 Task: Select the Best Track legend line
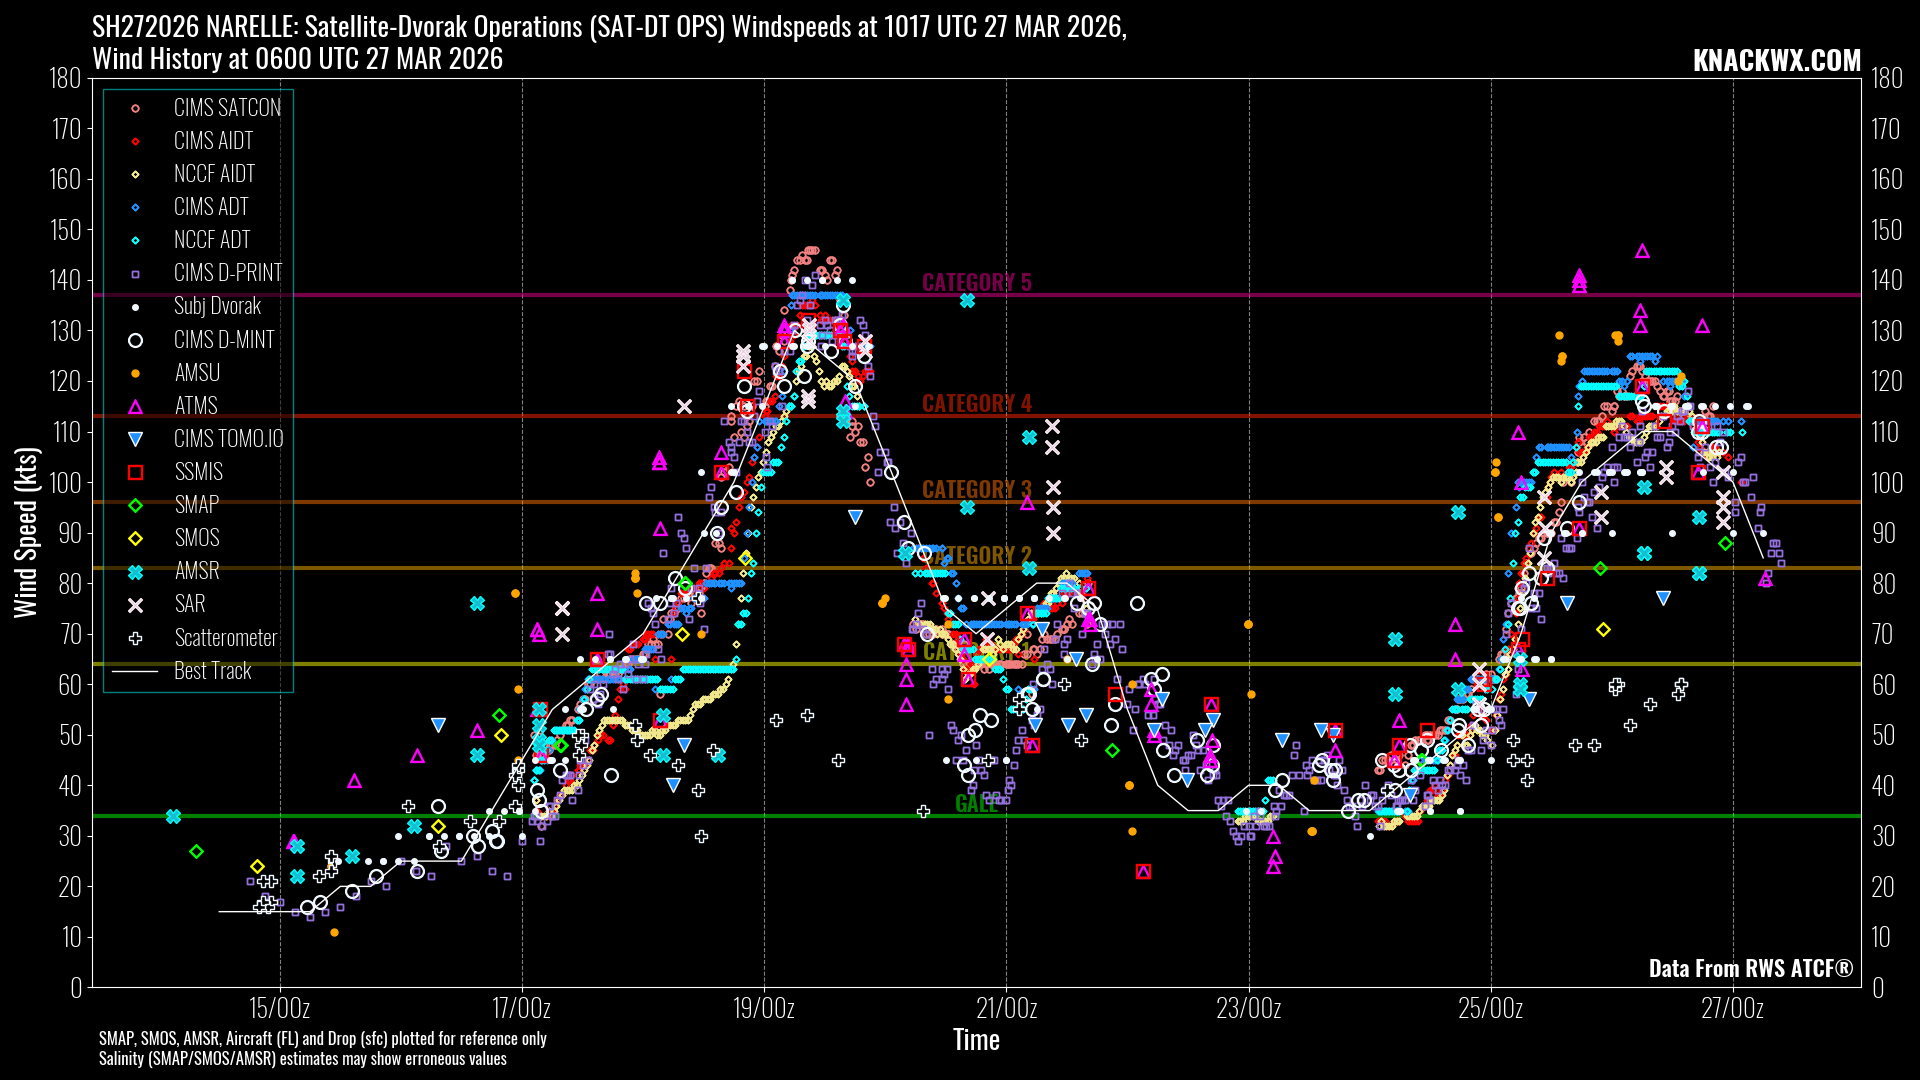[x=135, y=671]
